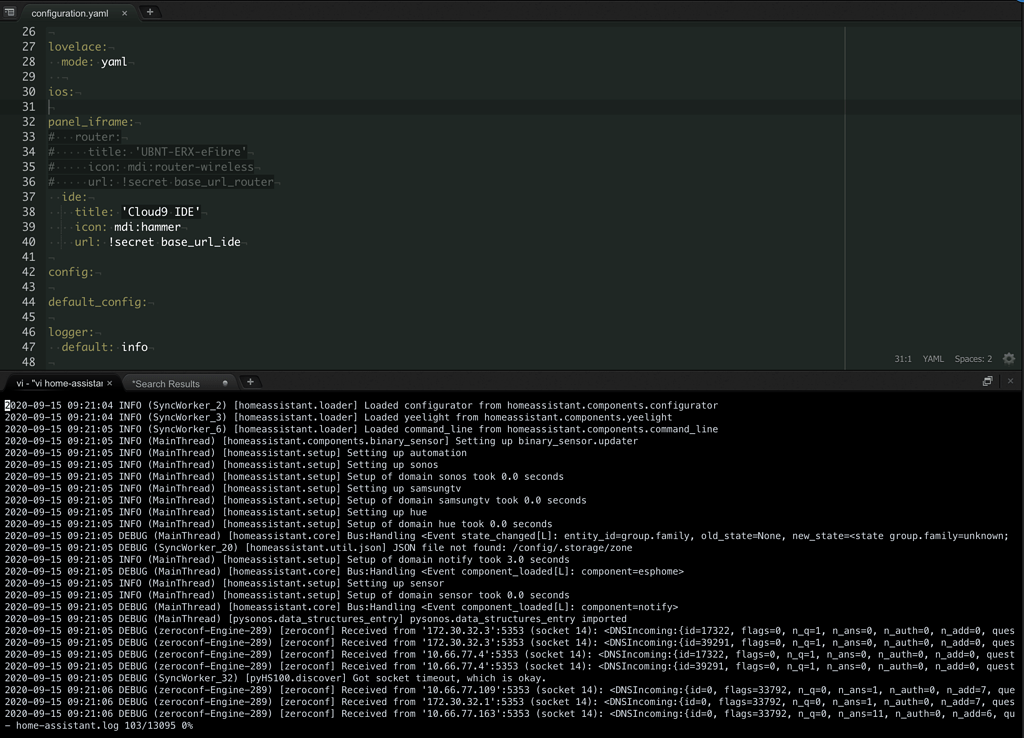Screen dimensions: 1024x738
Task: Close the console panel with its X icon
Action: click(1010, 380)
